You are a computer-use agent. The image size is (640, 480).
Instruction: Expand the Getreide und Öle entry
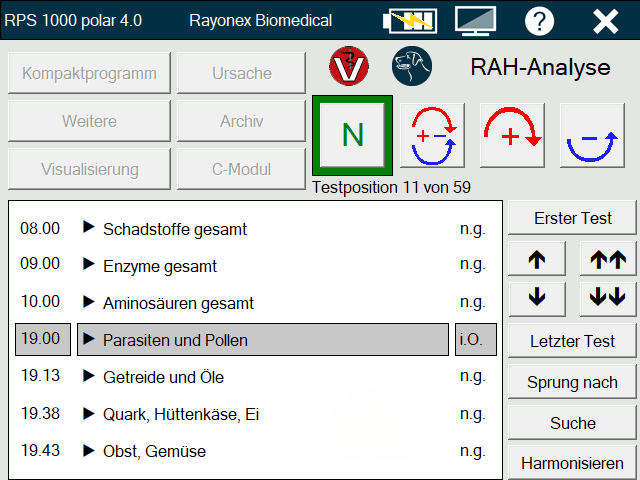click(89, 377)
